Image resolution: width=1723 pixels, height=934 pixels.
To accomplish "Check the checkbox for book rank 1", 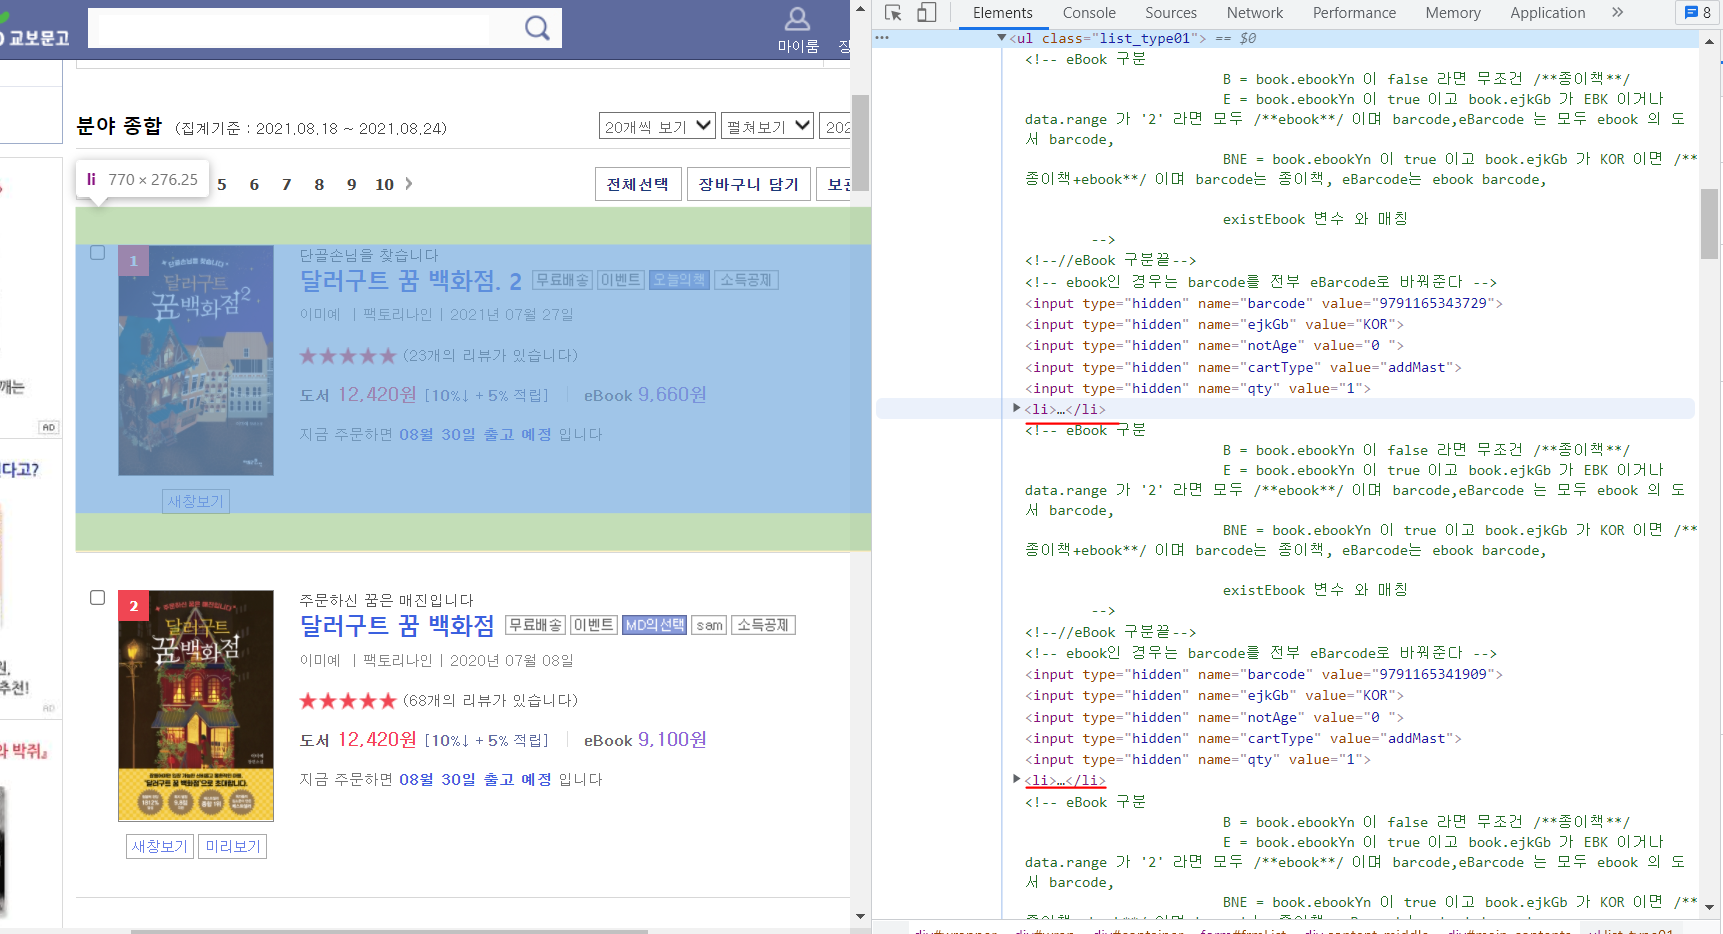I will pos(97,253).
